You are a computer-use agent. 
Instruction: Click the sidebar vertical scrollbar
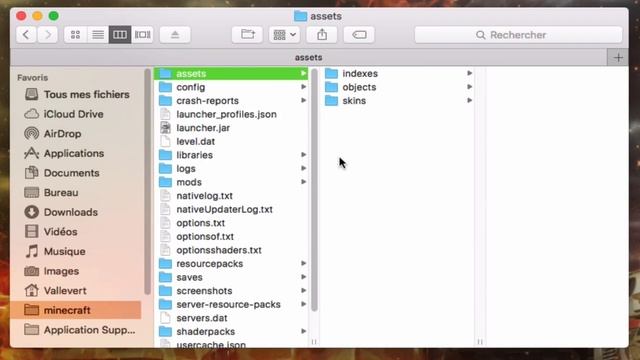click(x=147, y=181)
